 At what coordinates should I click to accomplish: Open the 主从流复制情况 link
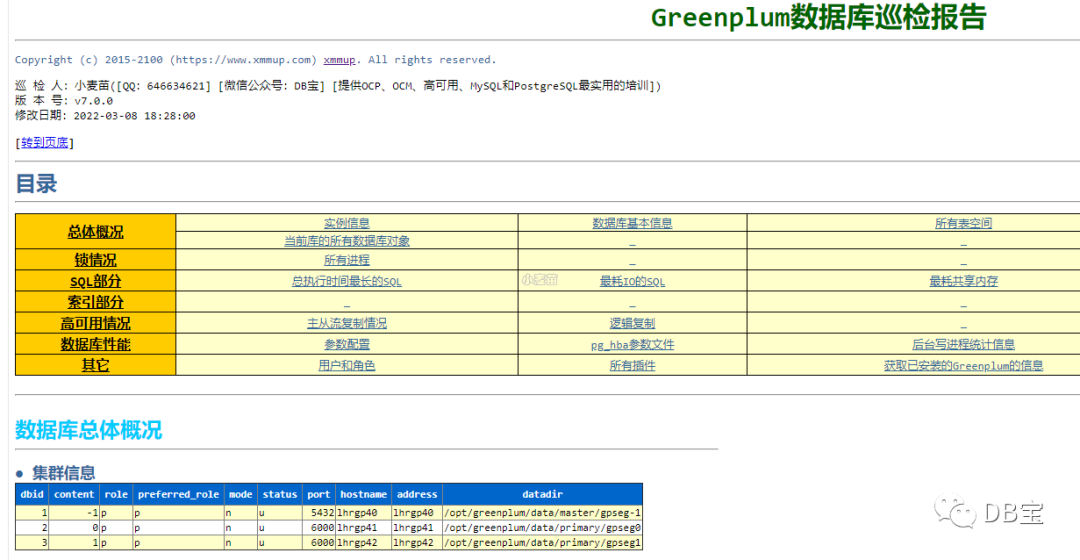click(x=346, y=323)
